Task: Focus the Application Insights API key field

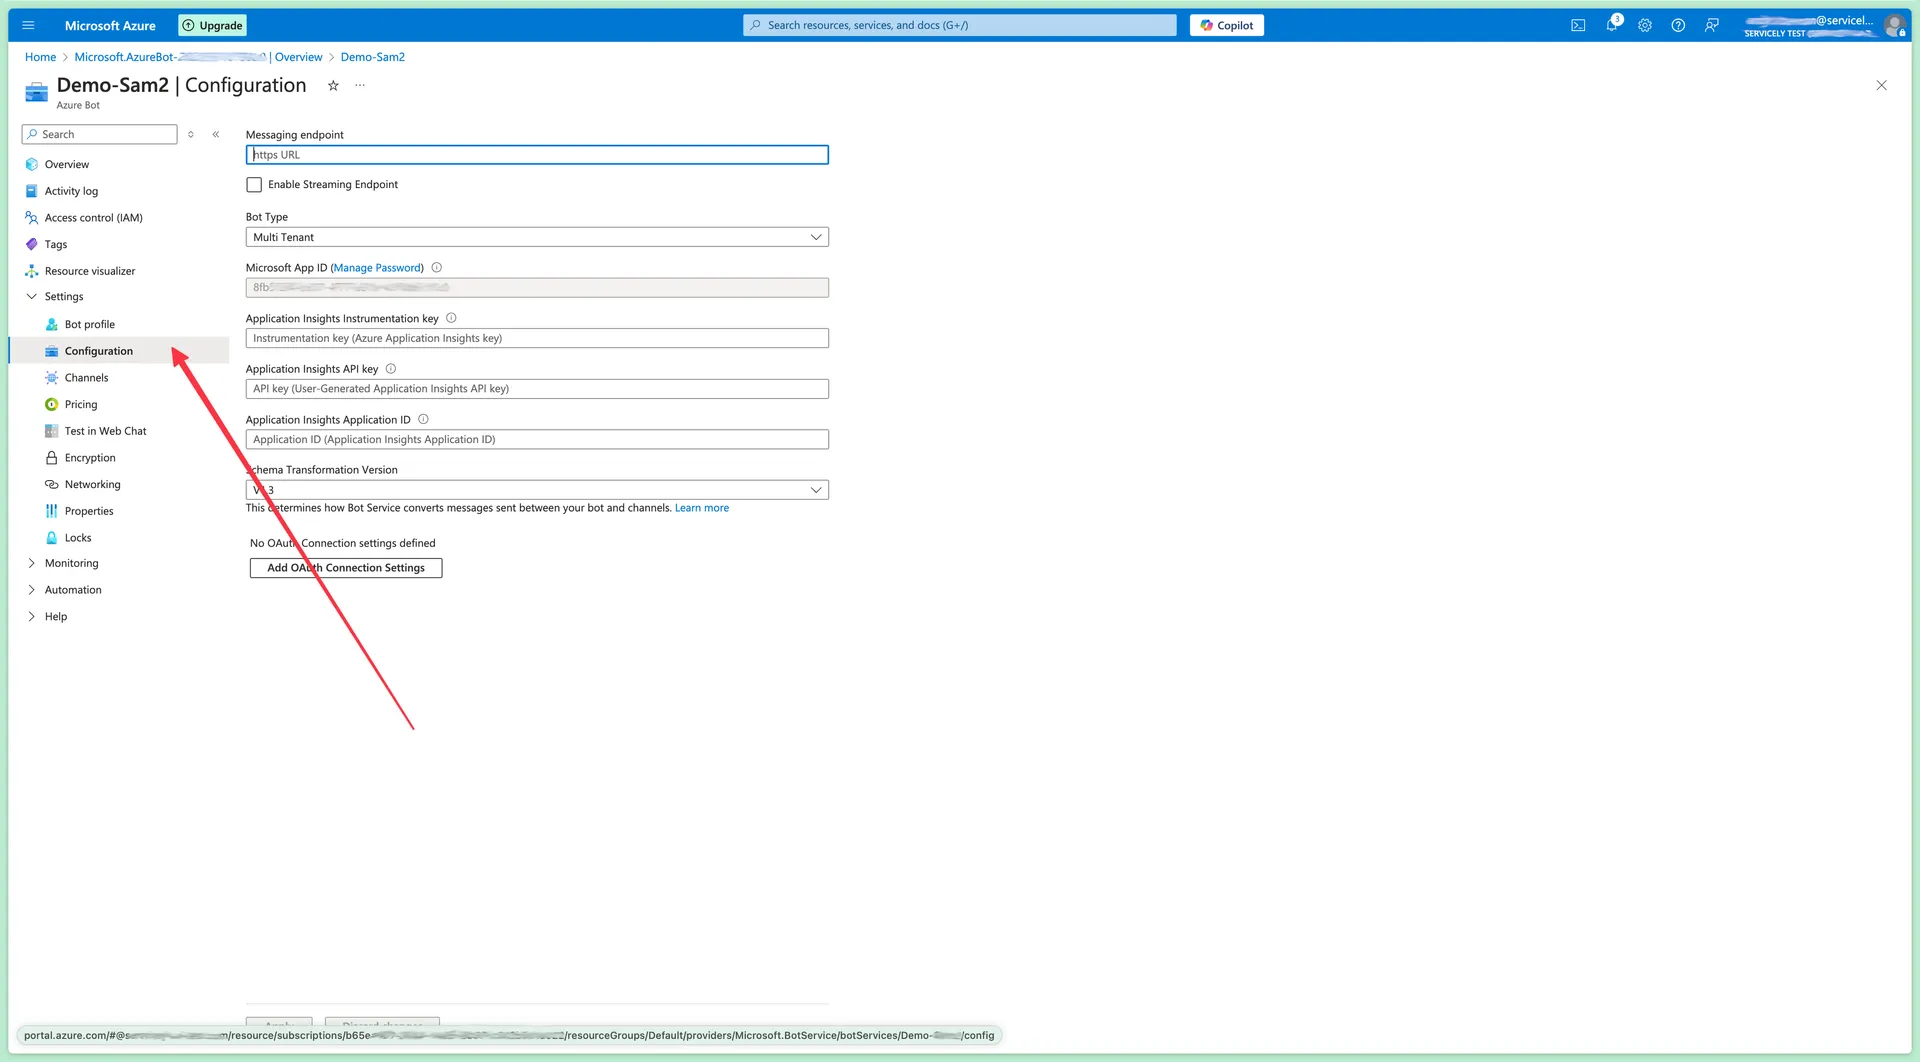Action: click(x=537, y=389)
